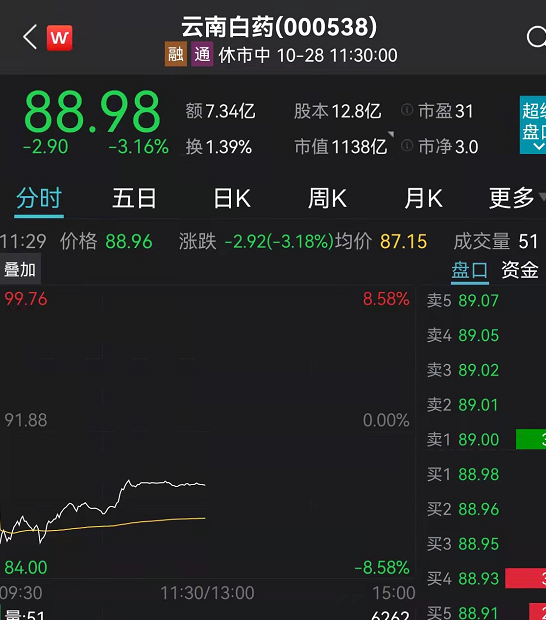Screen dimensions: 546x620
Task: Tap the 11:30/13:00 time axis label
Action: pyautogui.click(x=207, y=593)
